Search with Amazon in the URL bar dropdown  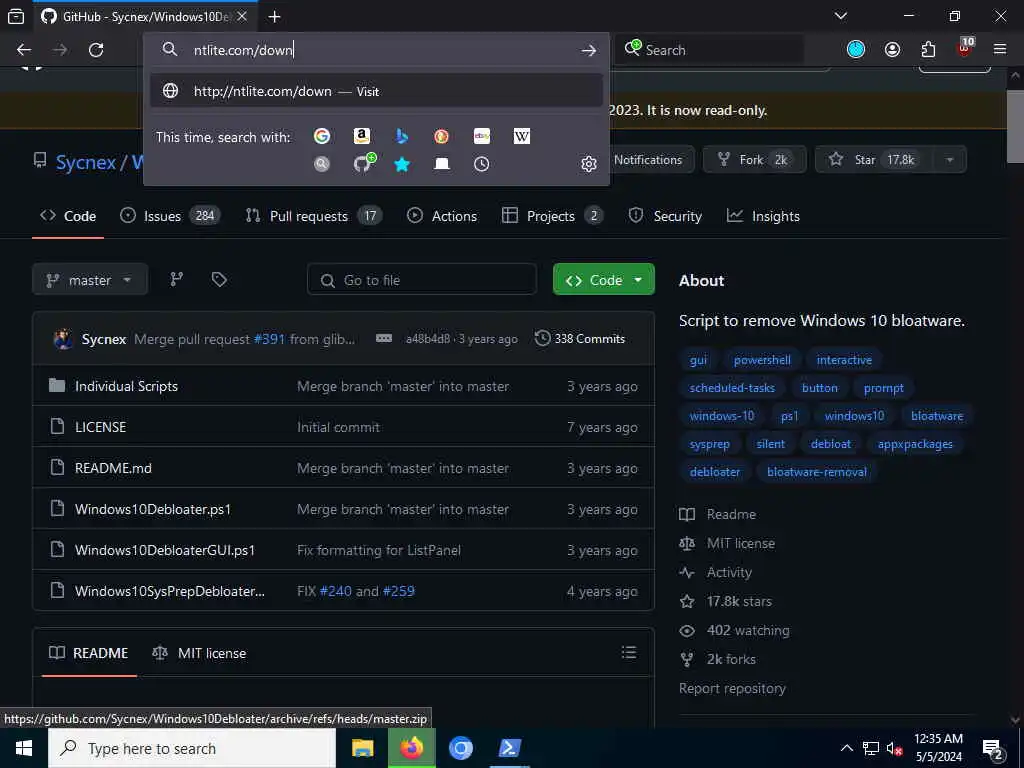362,136
